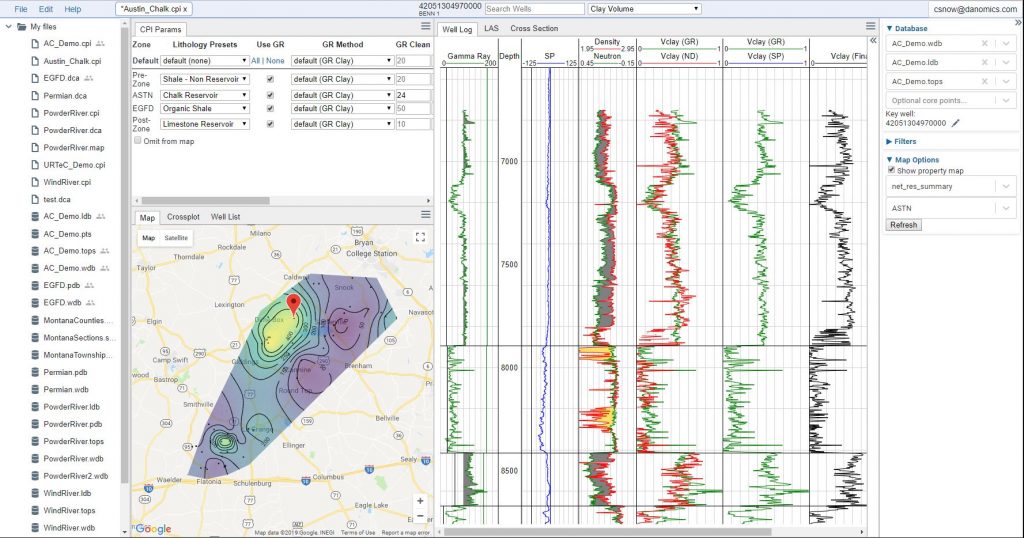1024x538 pixels.
Task: Click the red well location pin
Action: point(294,304)
